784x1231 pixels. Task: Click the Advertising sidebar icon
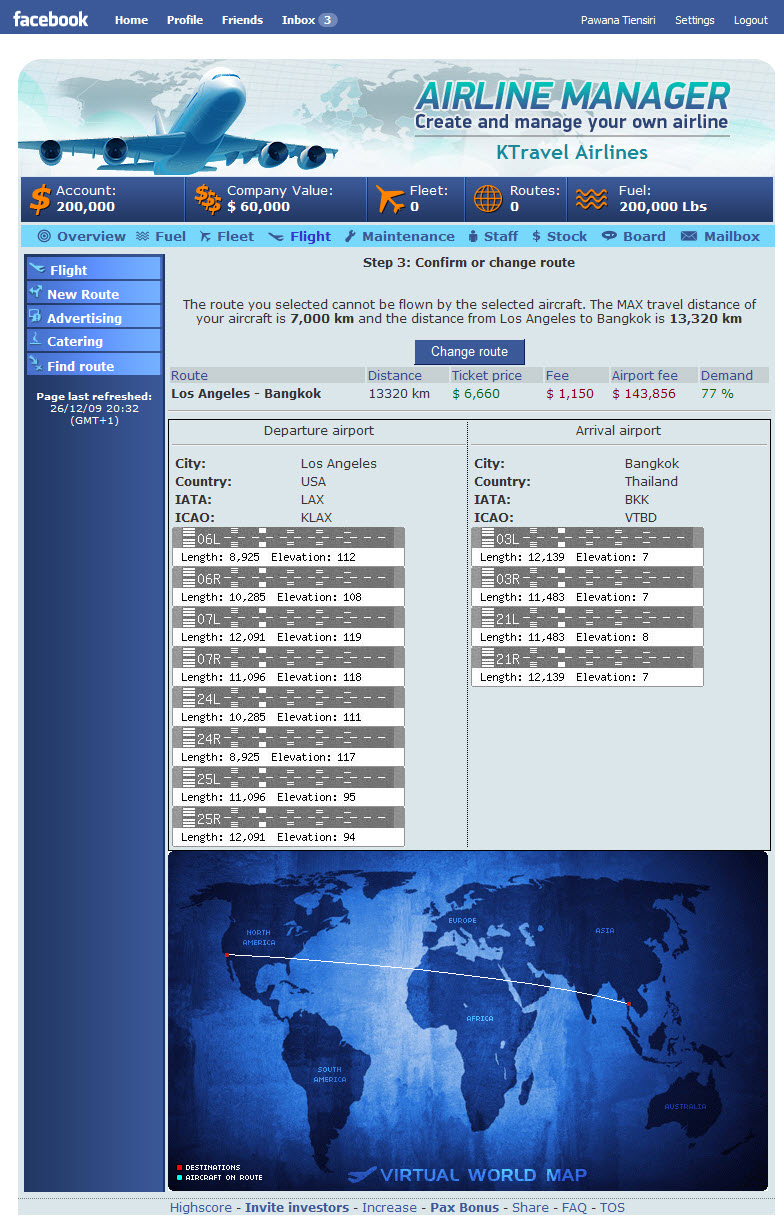click(35, 316)
